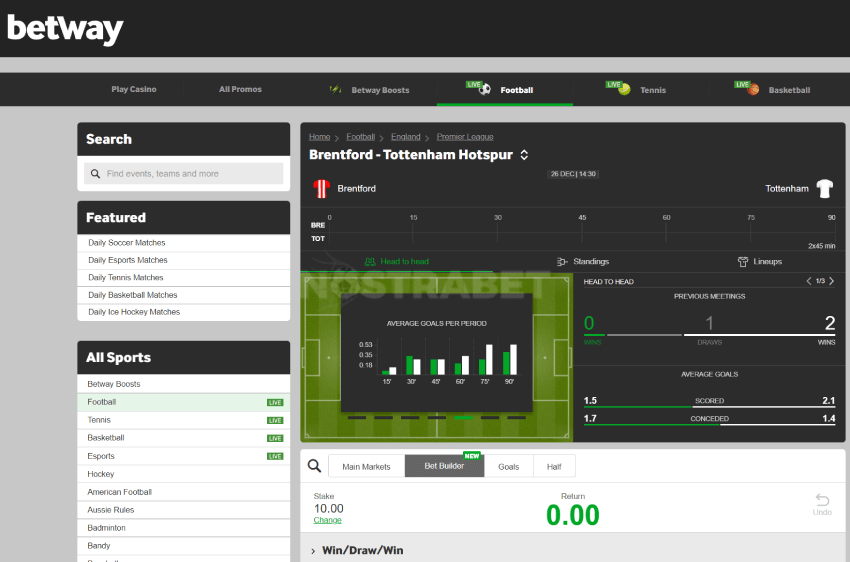Screen dimensions: 850x562
Task: Click the Home breadcrumb link
Action: tap(319, 137)
